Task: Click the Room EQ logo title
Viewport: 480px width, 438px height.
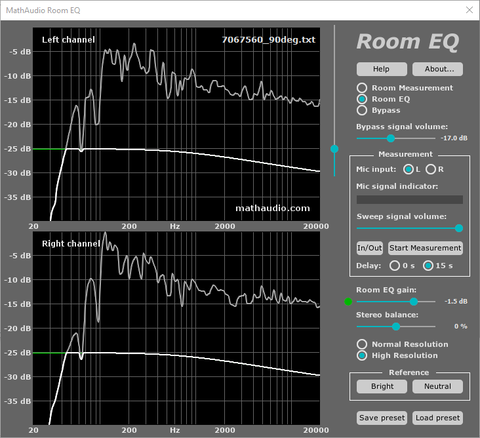Action: tap(408, 42)
